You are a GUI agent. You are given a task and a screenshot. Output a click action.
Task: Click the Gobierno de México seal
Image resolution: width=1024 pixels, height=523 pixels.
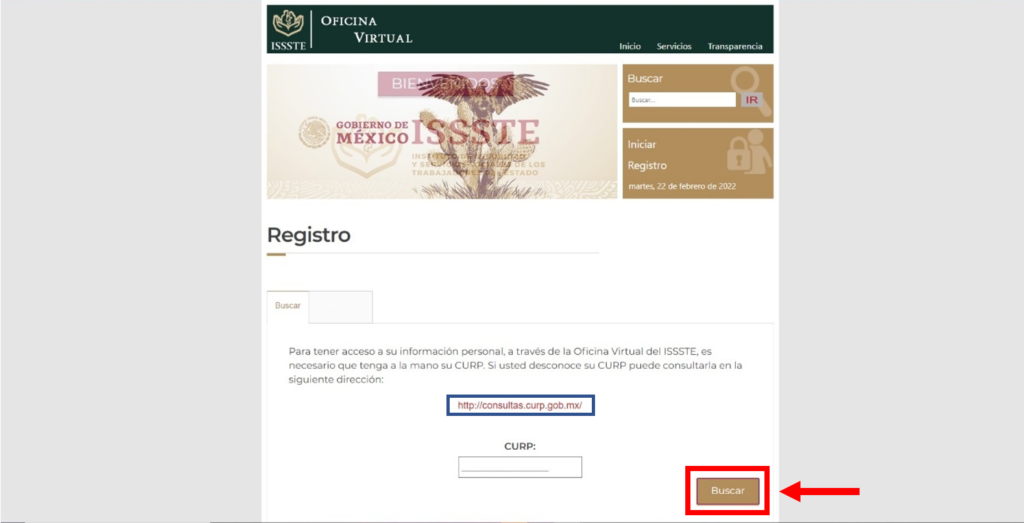click(x=314, y=133)
